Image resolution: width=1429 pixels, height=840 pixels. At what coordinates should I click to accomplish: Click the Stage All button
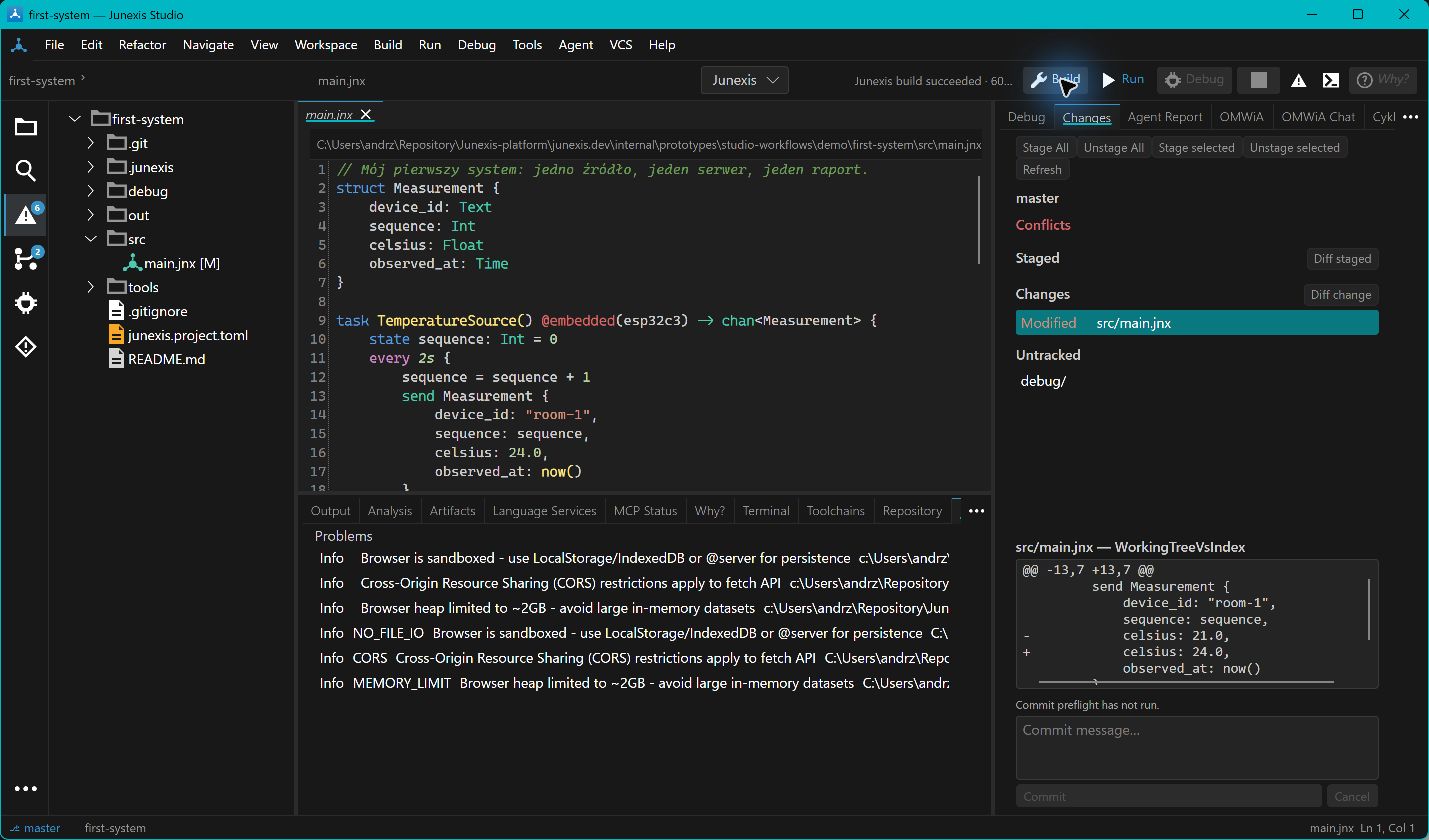[1046, 148]
